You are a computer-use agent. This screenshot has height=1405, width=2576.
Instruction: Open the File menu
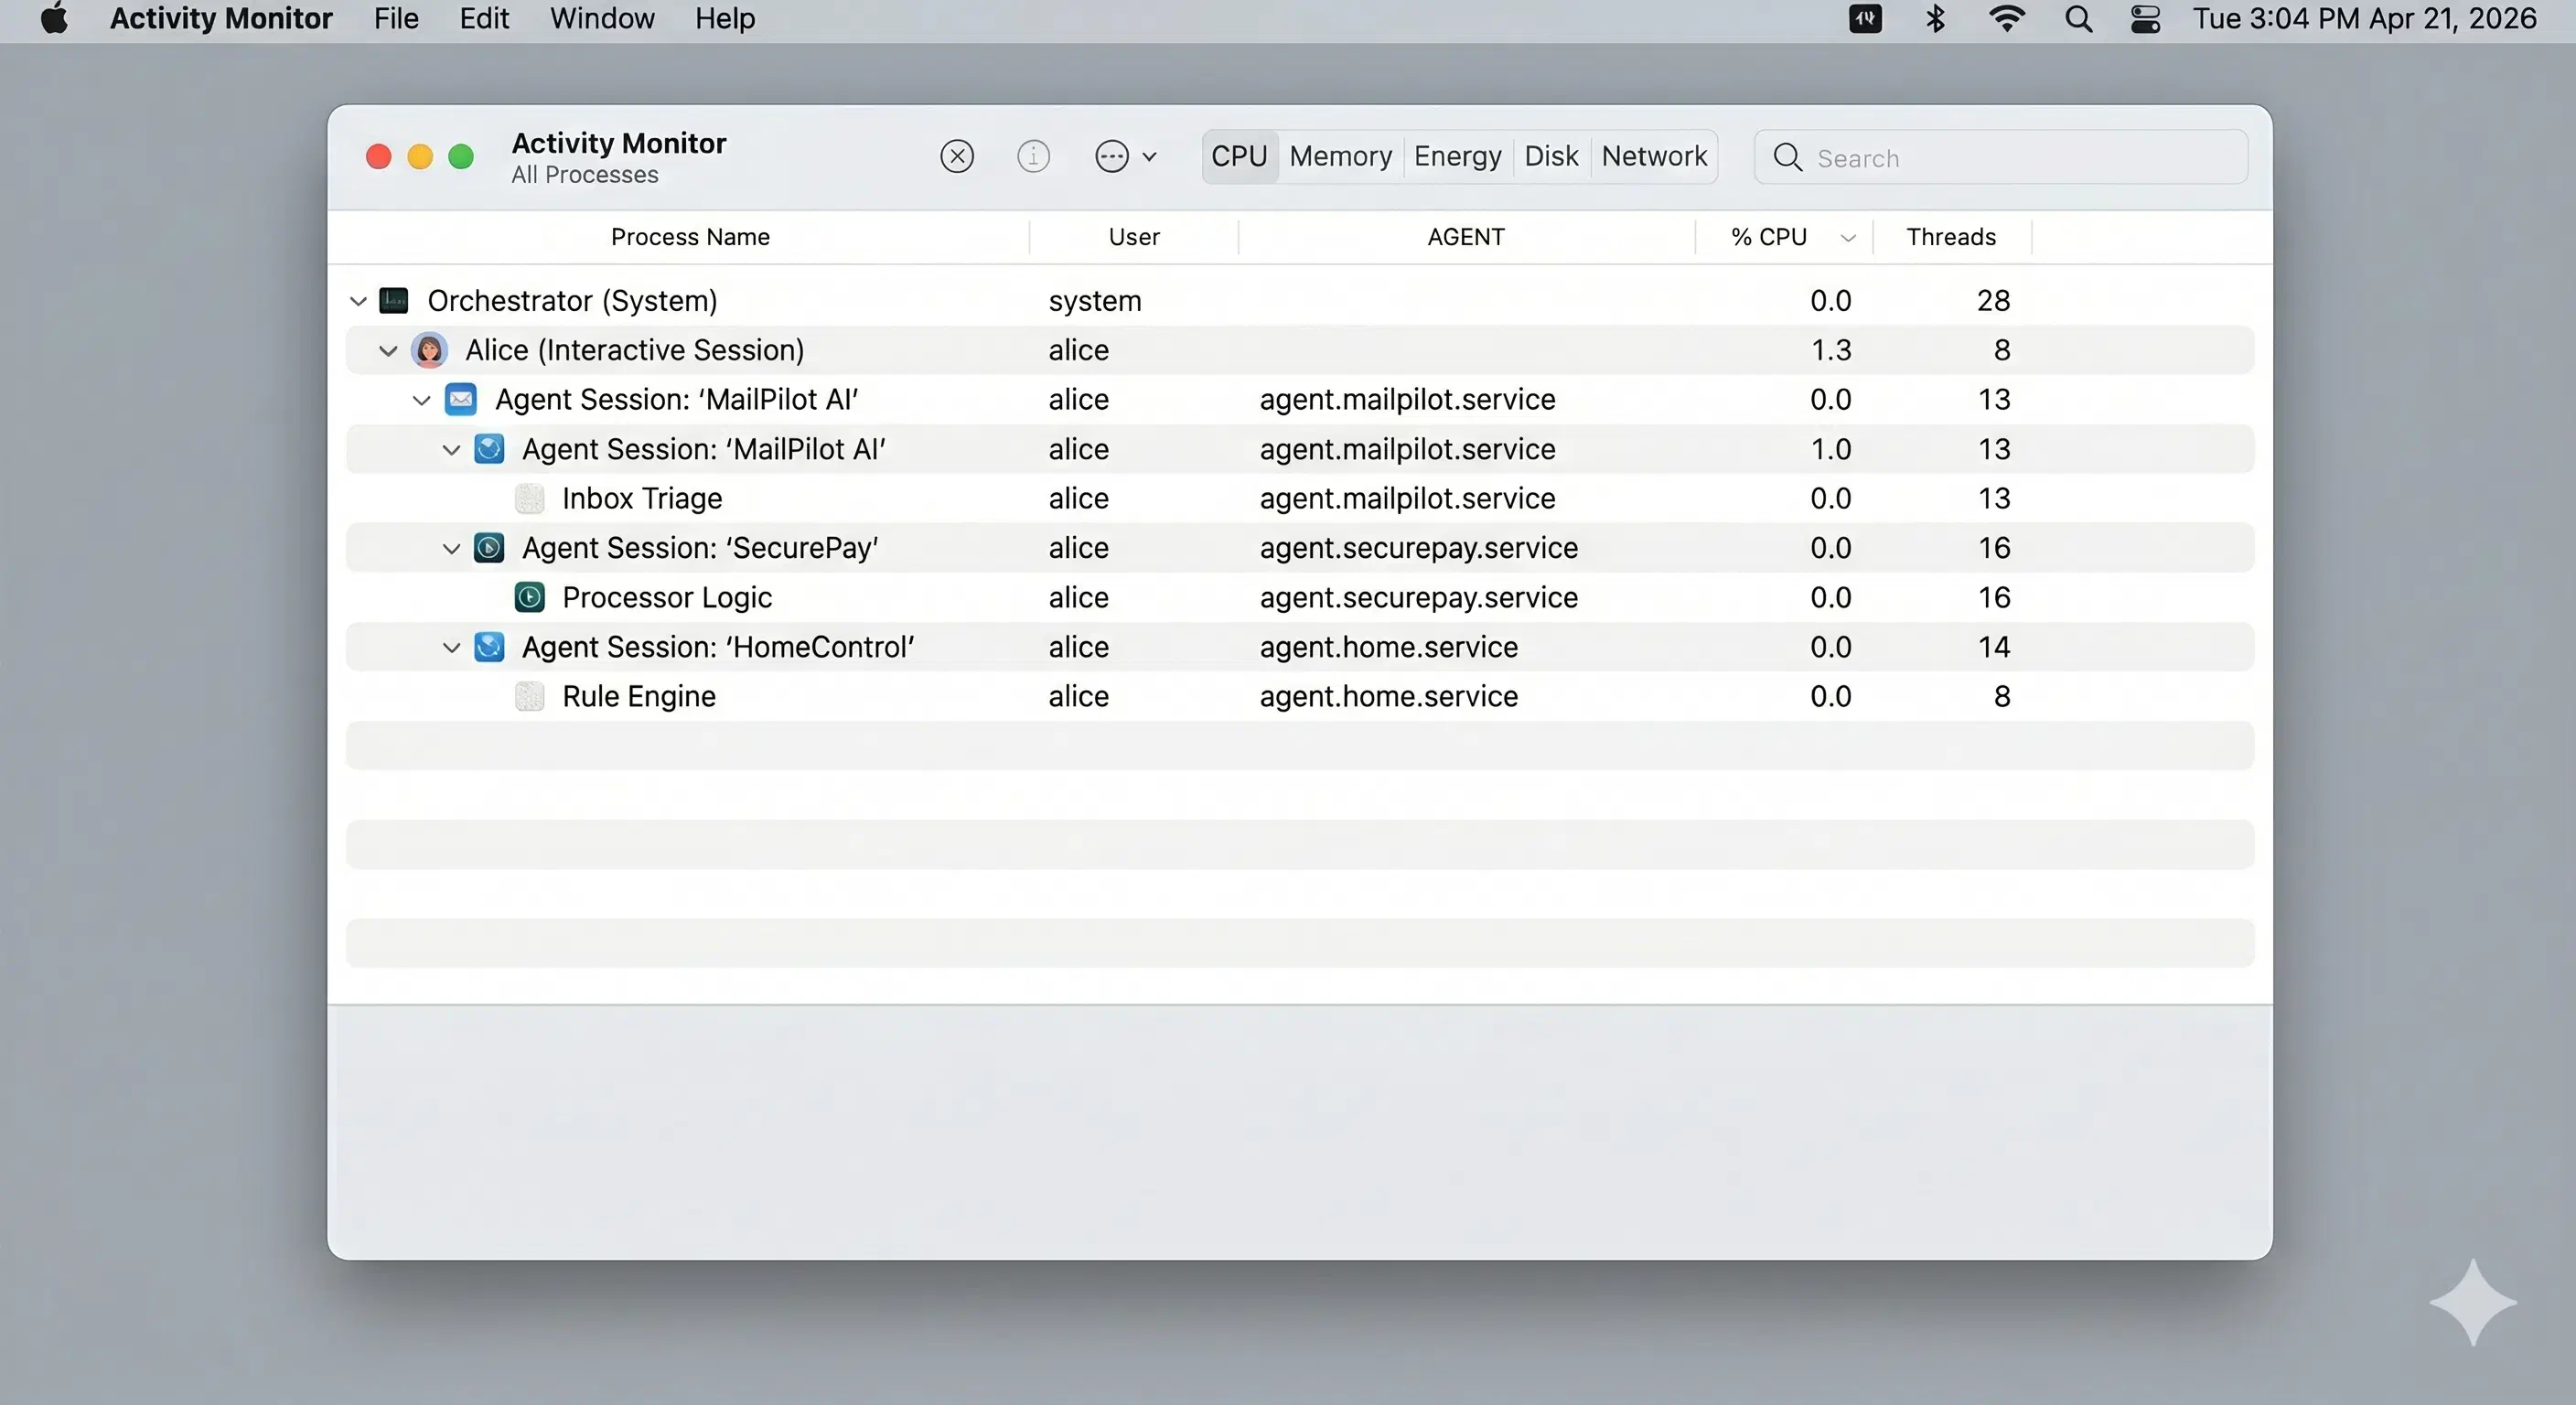pyautogui.click(x=395, y=19)
